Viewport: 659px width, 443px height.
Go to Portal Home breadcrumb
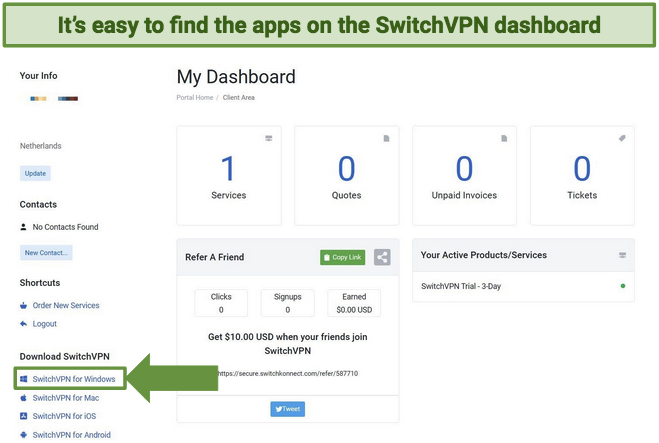(195, 98)
